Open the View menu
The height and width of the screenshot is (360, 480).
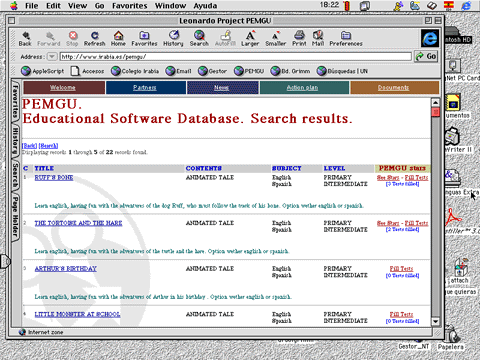[78, 6]
